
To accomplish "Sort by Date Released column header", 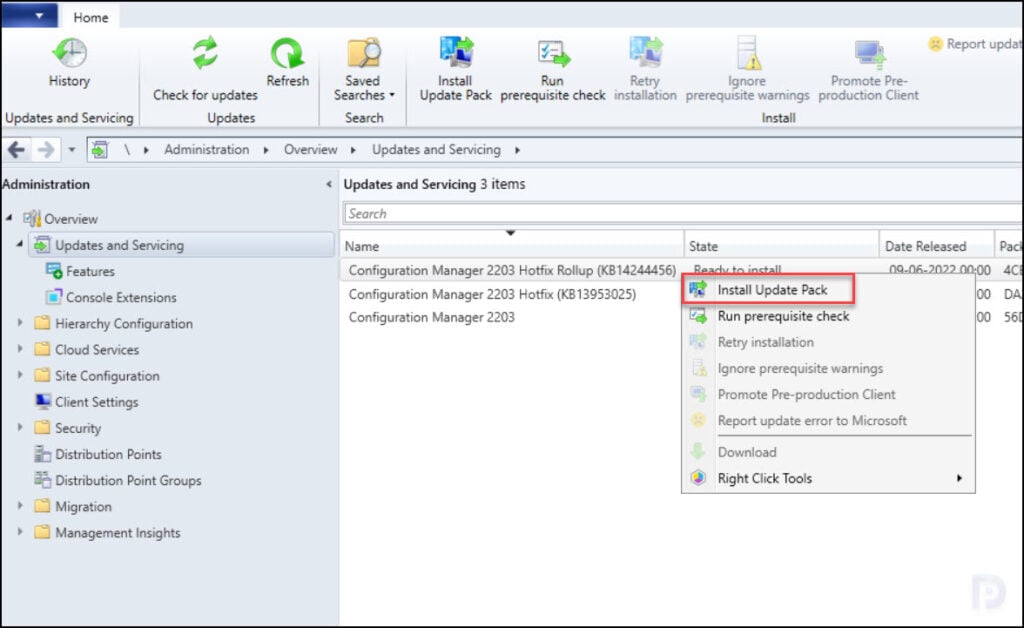I will tap(936, 246).
